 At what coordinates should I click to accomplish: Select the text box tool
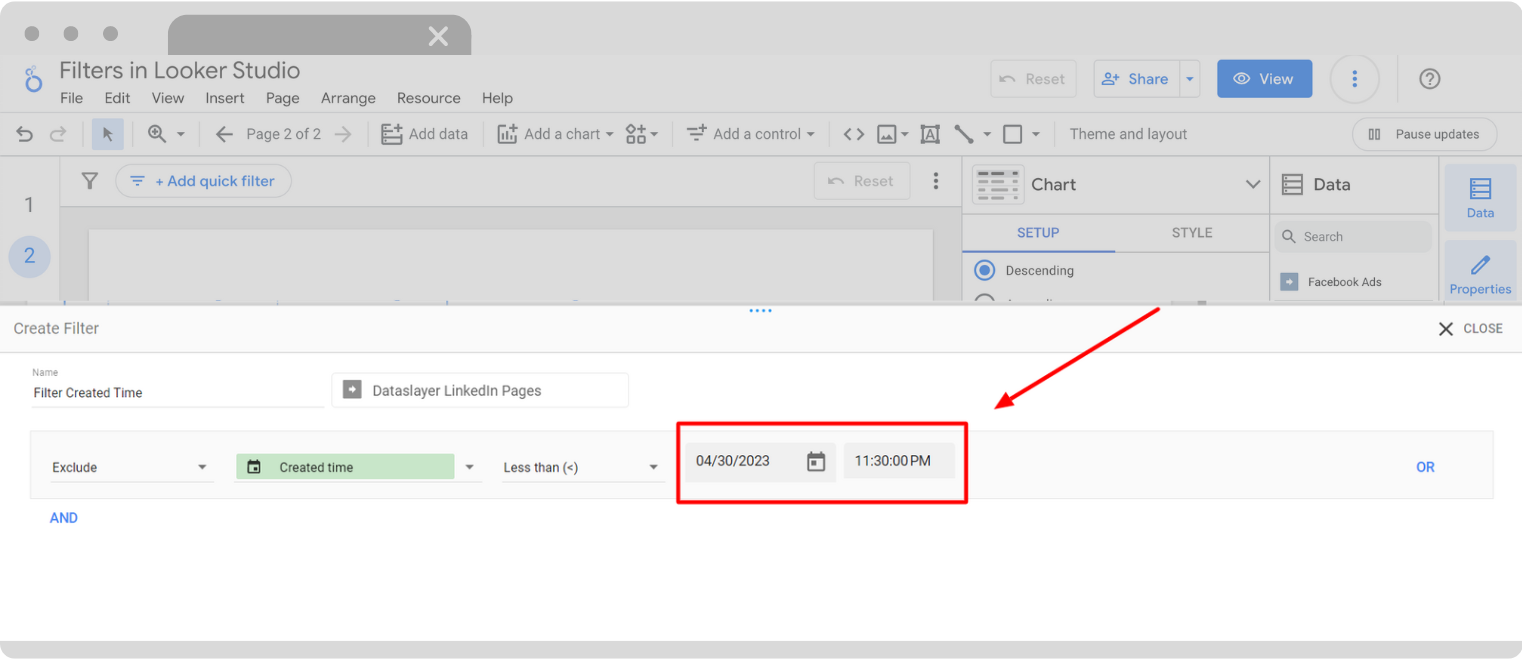point(929,133)
